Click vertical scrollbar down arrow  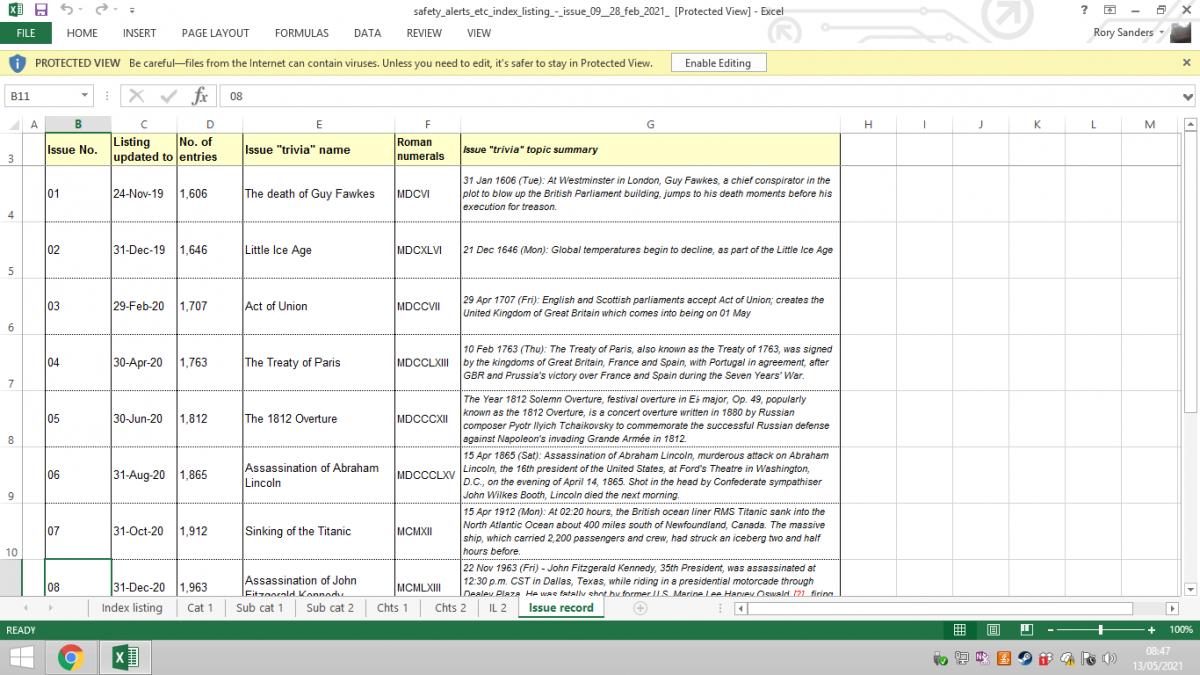(x=1190, y=589)
